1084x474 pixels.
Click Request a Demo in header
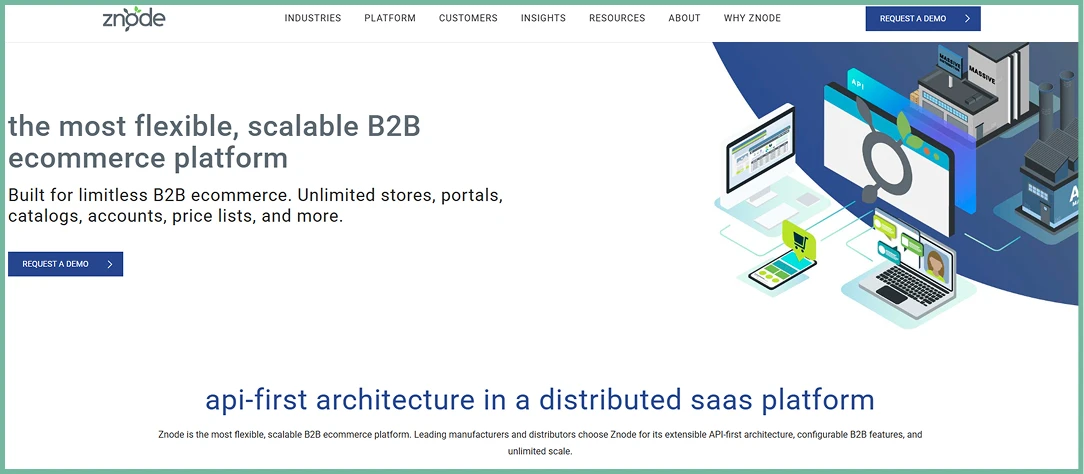923,19
